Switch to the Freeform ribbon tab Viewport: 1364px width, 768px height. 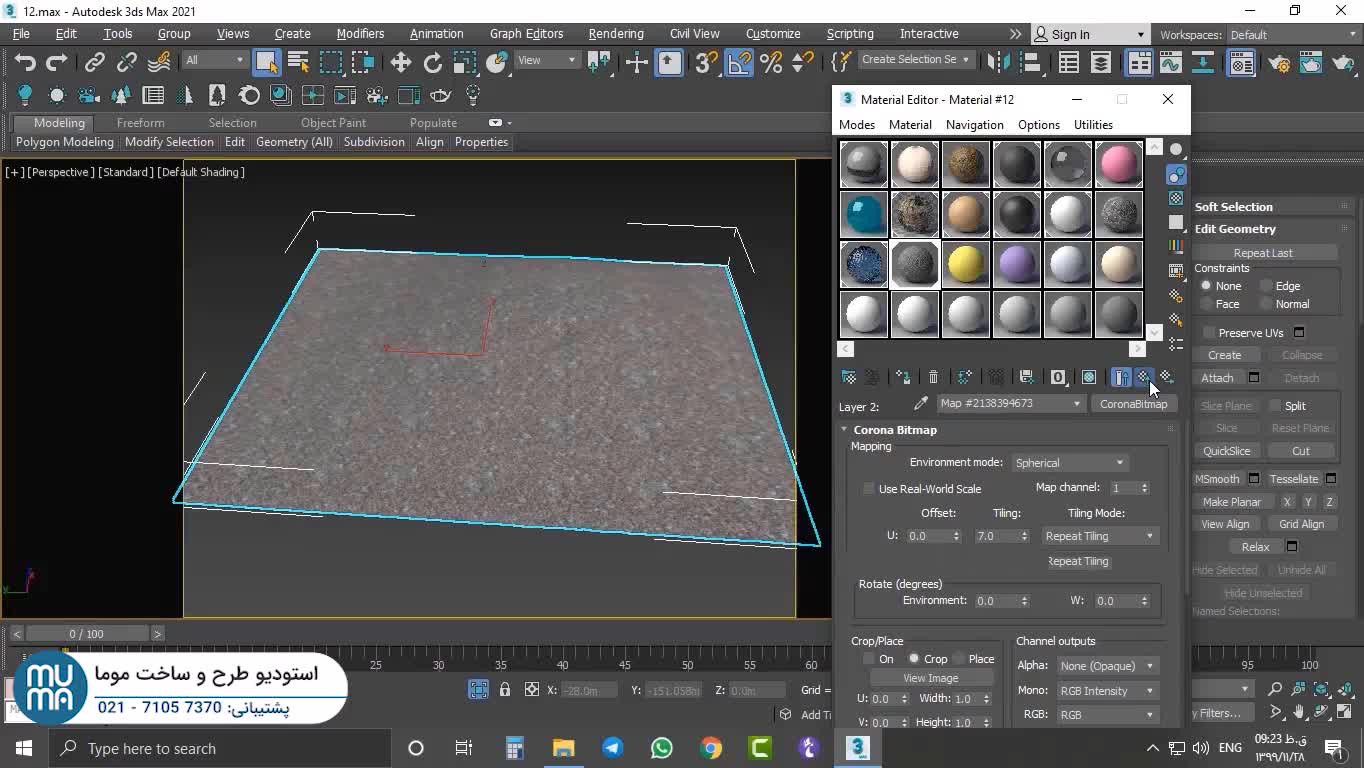click(140, 123)
